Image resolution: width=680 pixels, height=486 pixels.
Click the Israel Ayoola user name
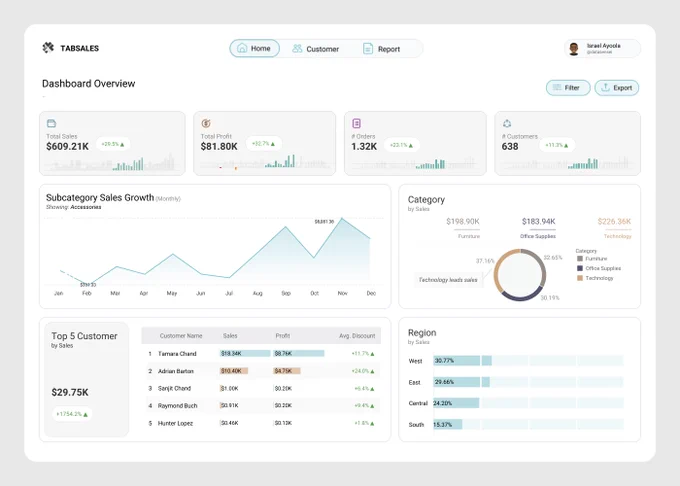pyautogui.click(x=603, y=46)
